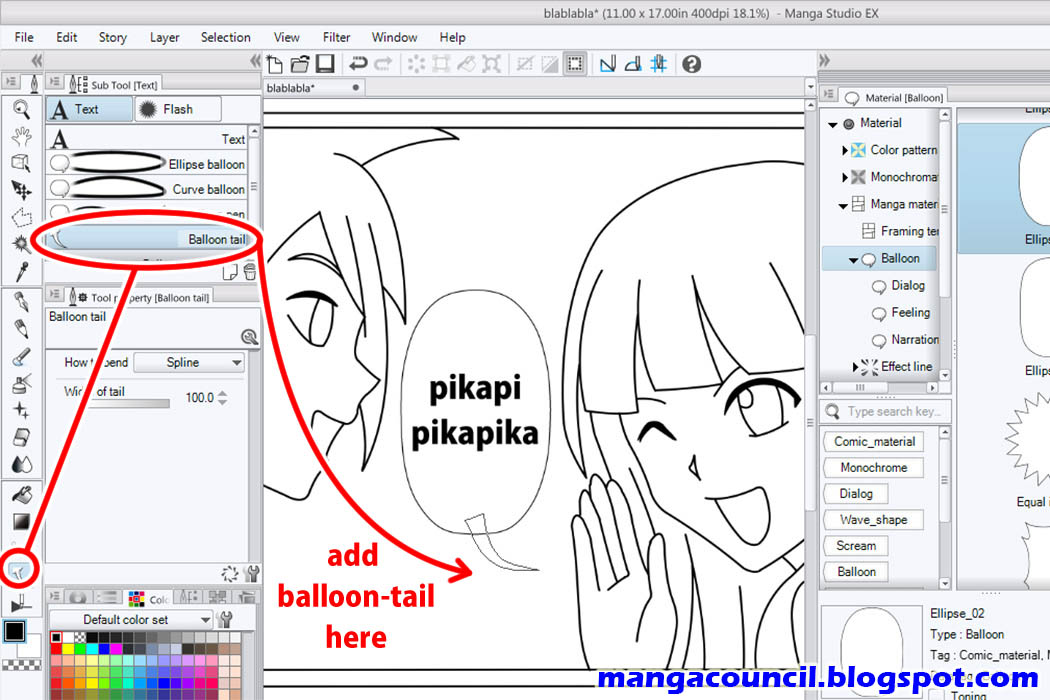The height and width of the screenshot is (700, 1050).
Task: Open the Help question mark icon
Action: (692, 64)
